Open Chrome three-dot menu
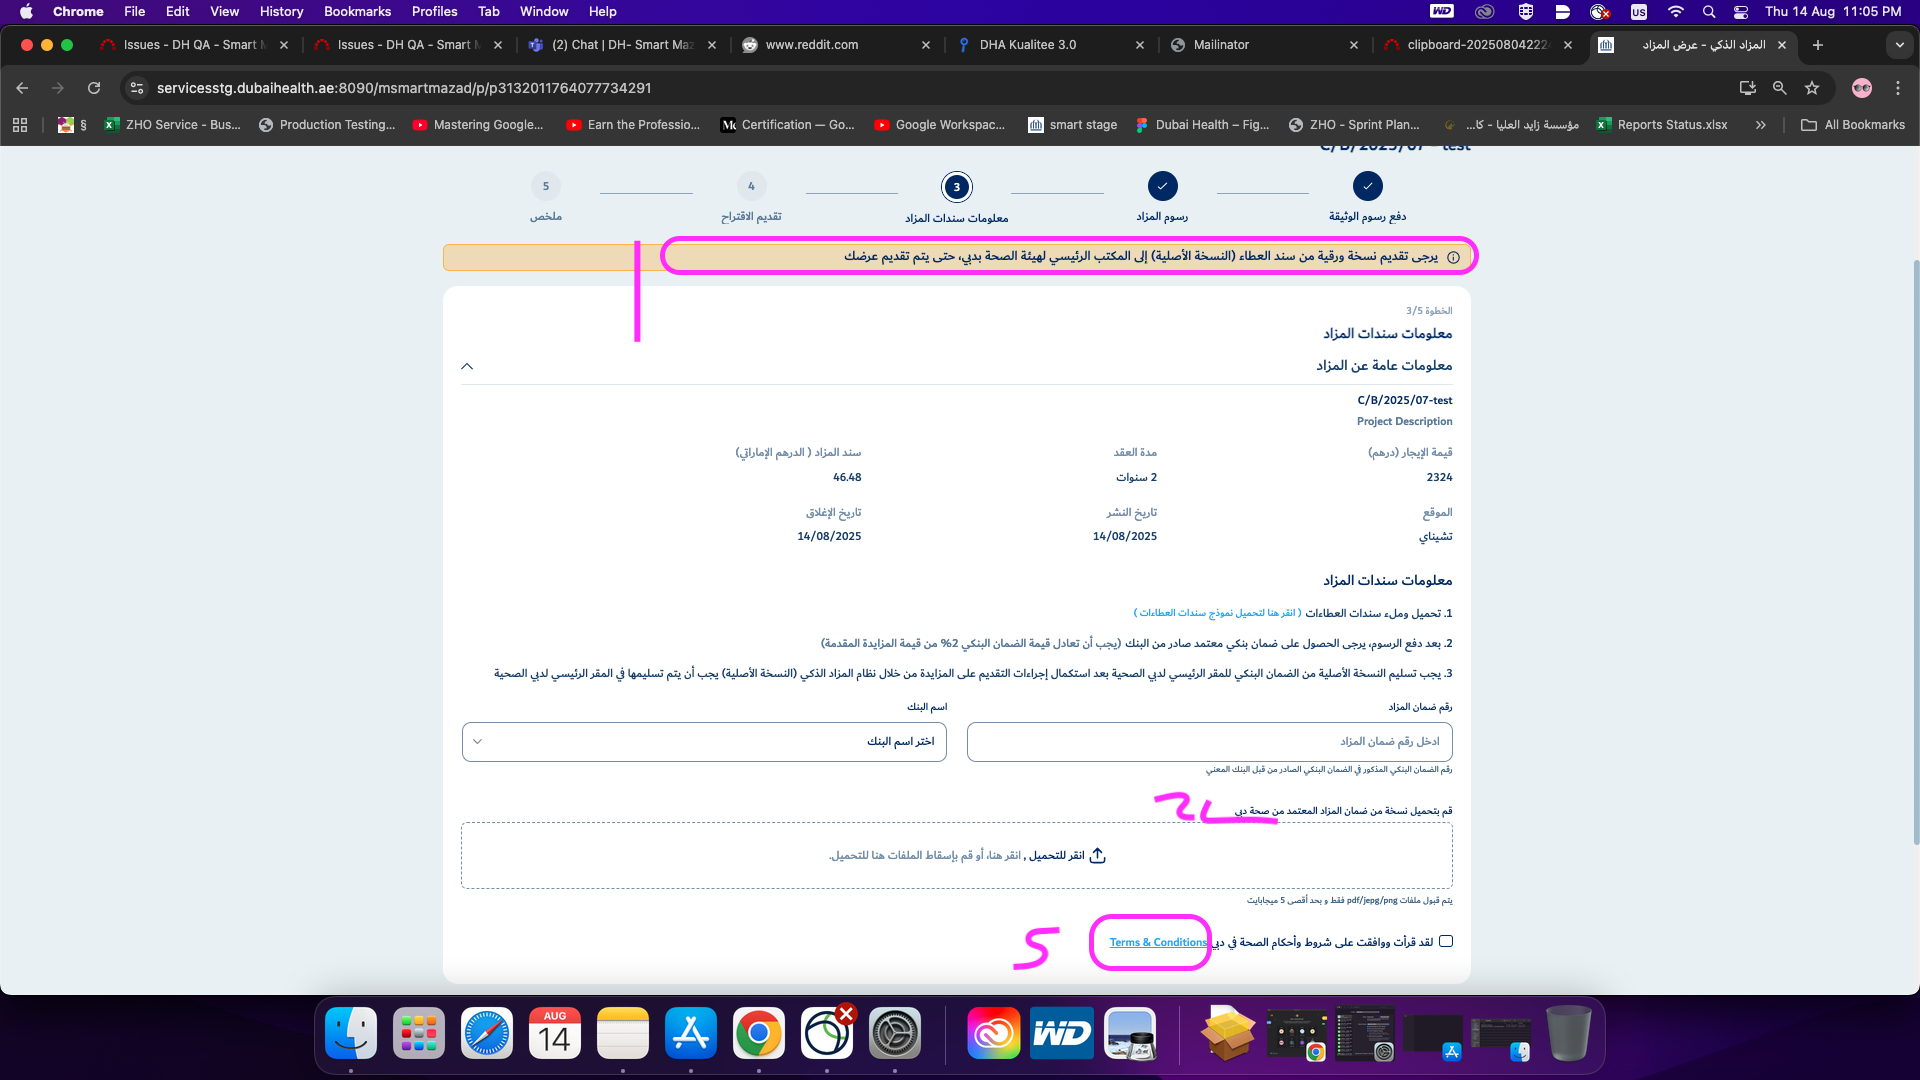This screenshot has height=1080, width=1920. (x=1898, y=88)
